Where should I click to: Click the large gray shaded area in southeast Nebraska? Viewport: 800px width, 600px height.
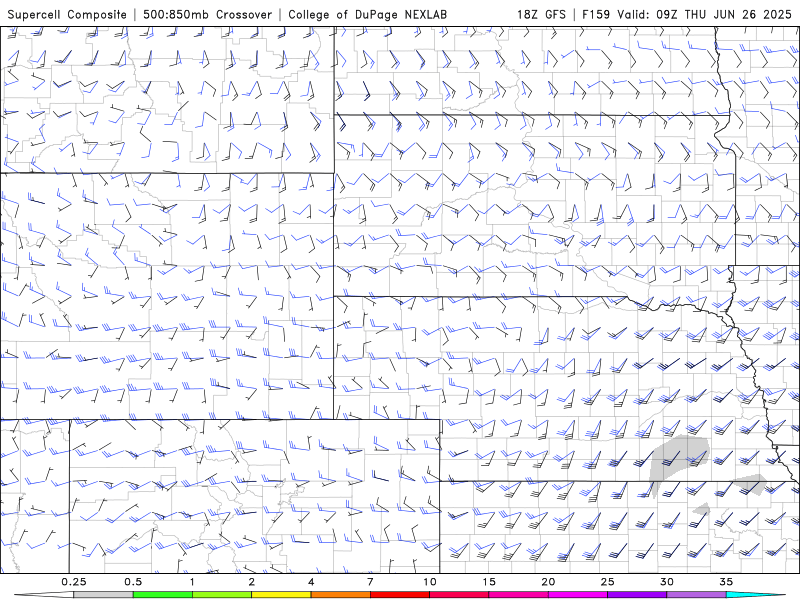pos(679,459)
